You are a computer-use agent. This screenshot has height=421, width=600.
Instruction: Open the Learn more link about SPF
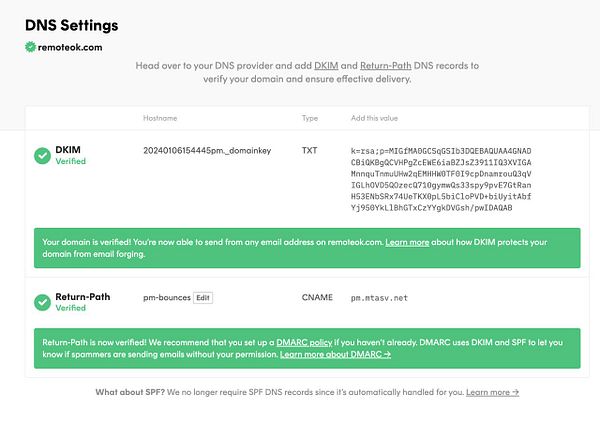pos(492,392)
